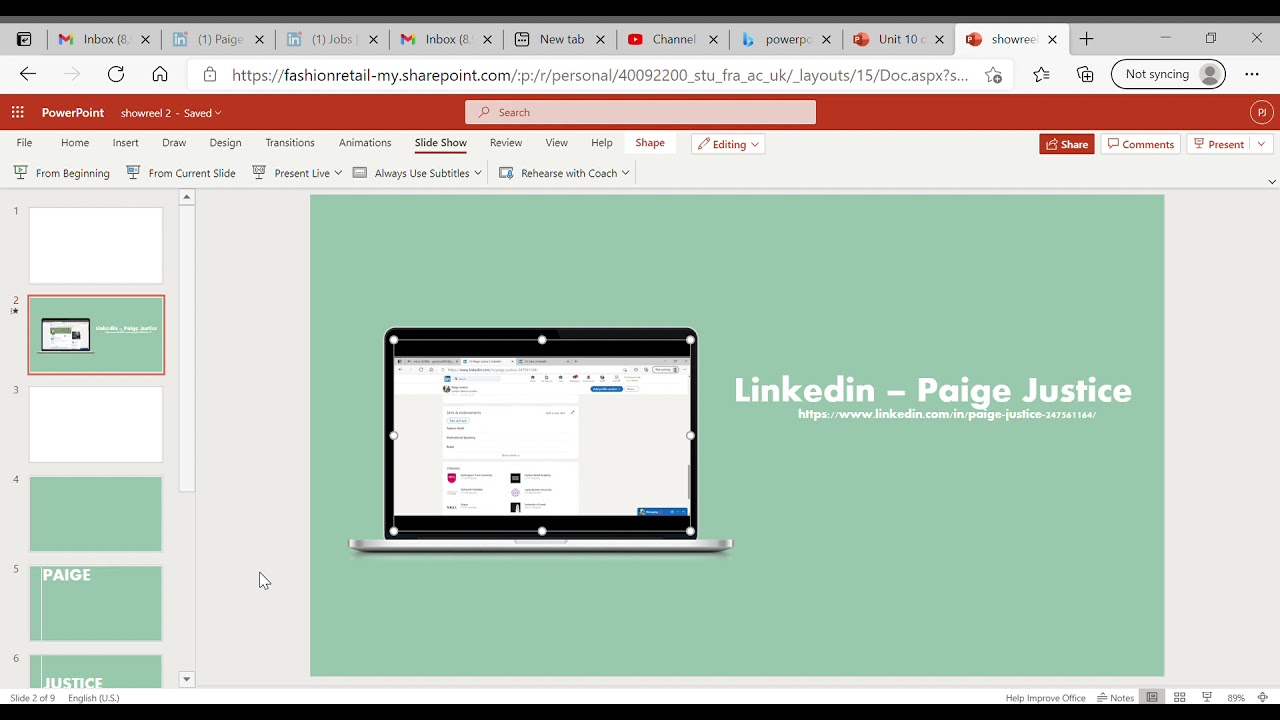Viewport: 1280px width, 720px height.
Task: Open the browser favorites list
Action: point(1041,74)
